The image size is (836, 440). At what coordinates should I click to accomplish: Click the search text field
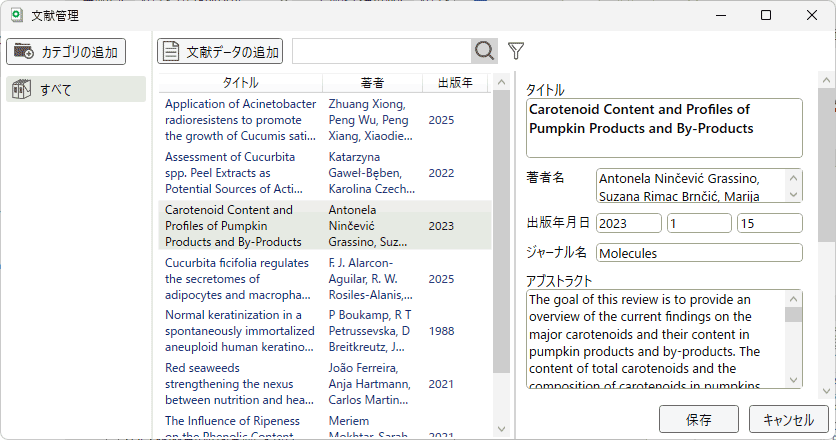click(381, 51)
